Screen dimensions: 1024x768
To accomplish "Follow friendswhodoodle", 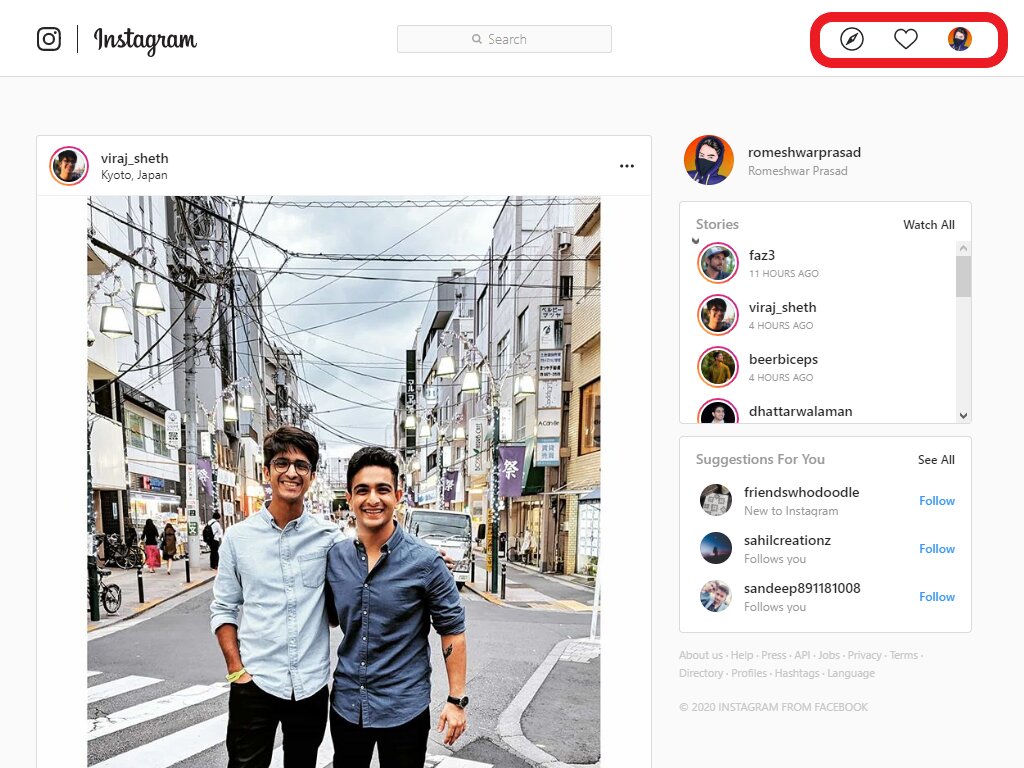I will coord(936,501).
